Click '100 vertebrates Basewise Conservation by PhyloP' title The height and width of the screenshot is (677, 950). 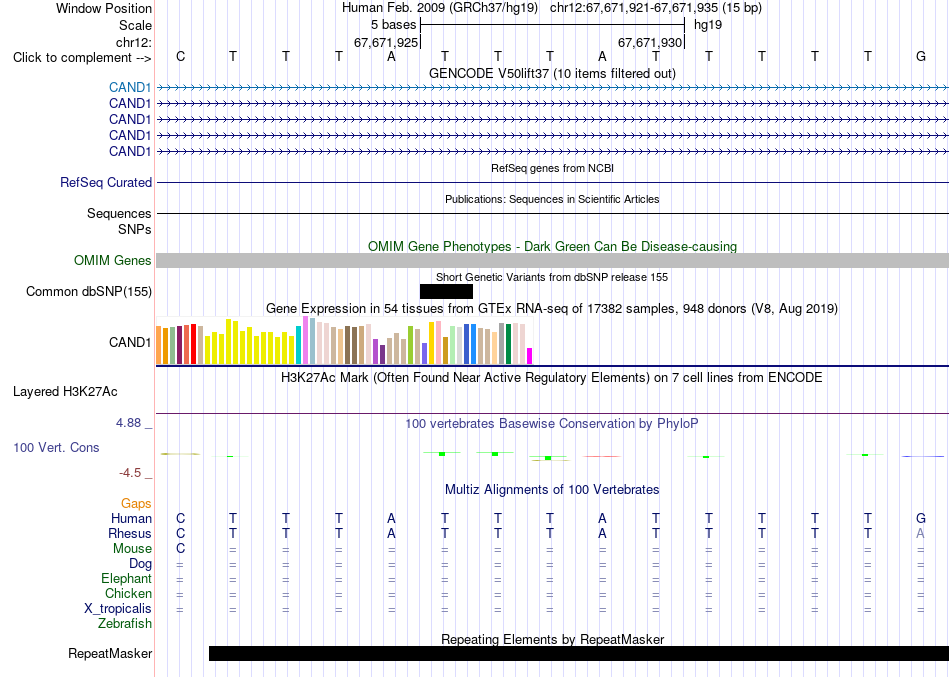pyautogui.click(x=552, y=424)
